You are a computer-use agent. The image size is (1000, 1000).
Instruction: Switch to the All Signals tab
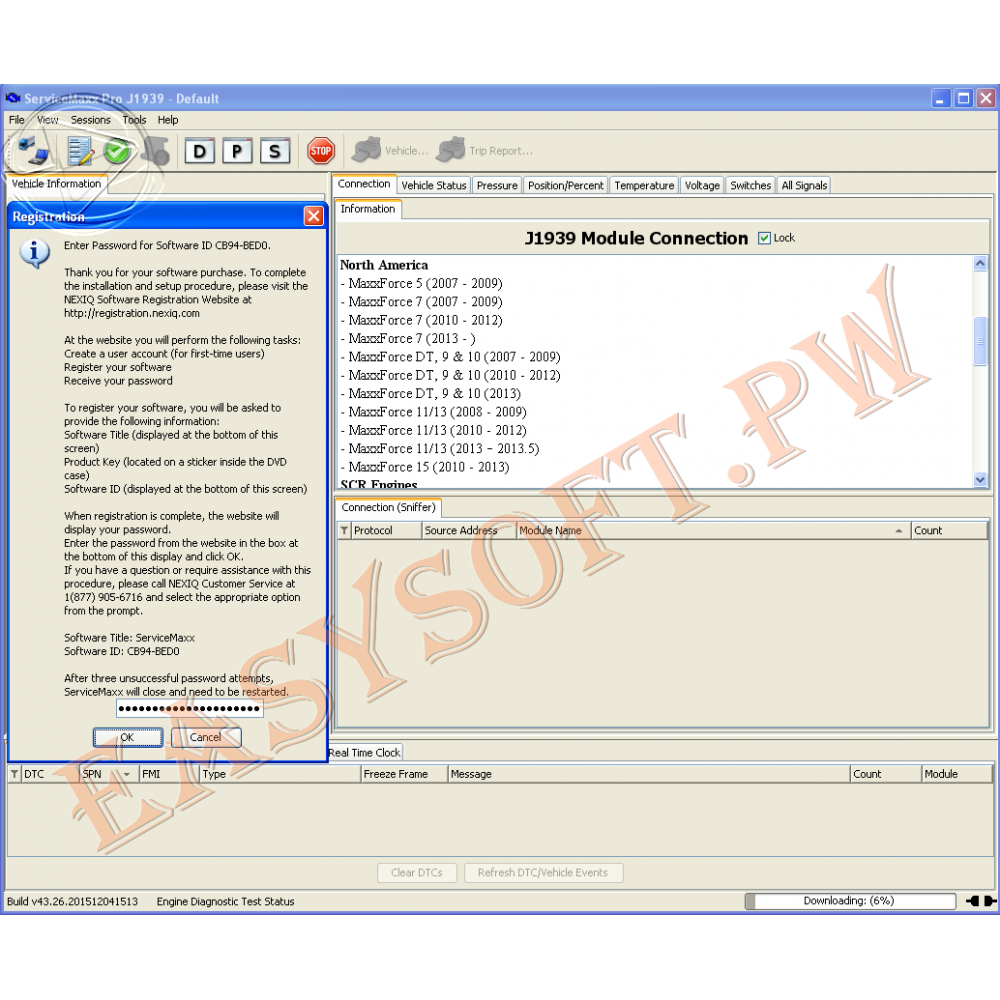pos(804,186)
